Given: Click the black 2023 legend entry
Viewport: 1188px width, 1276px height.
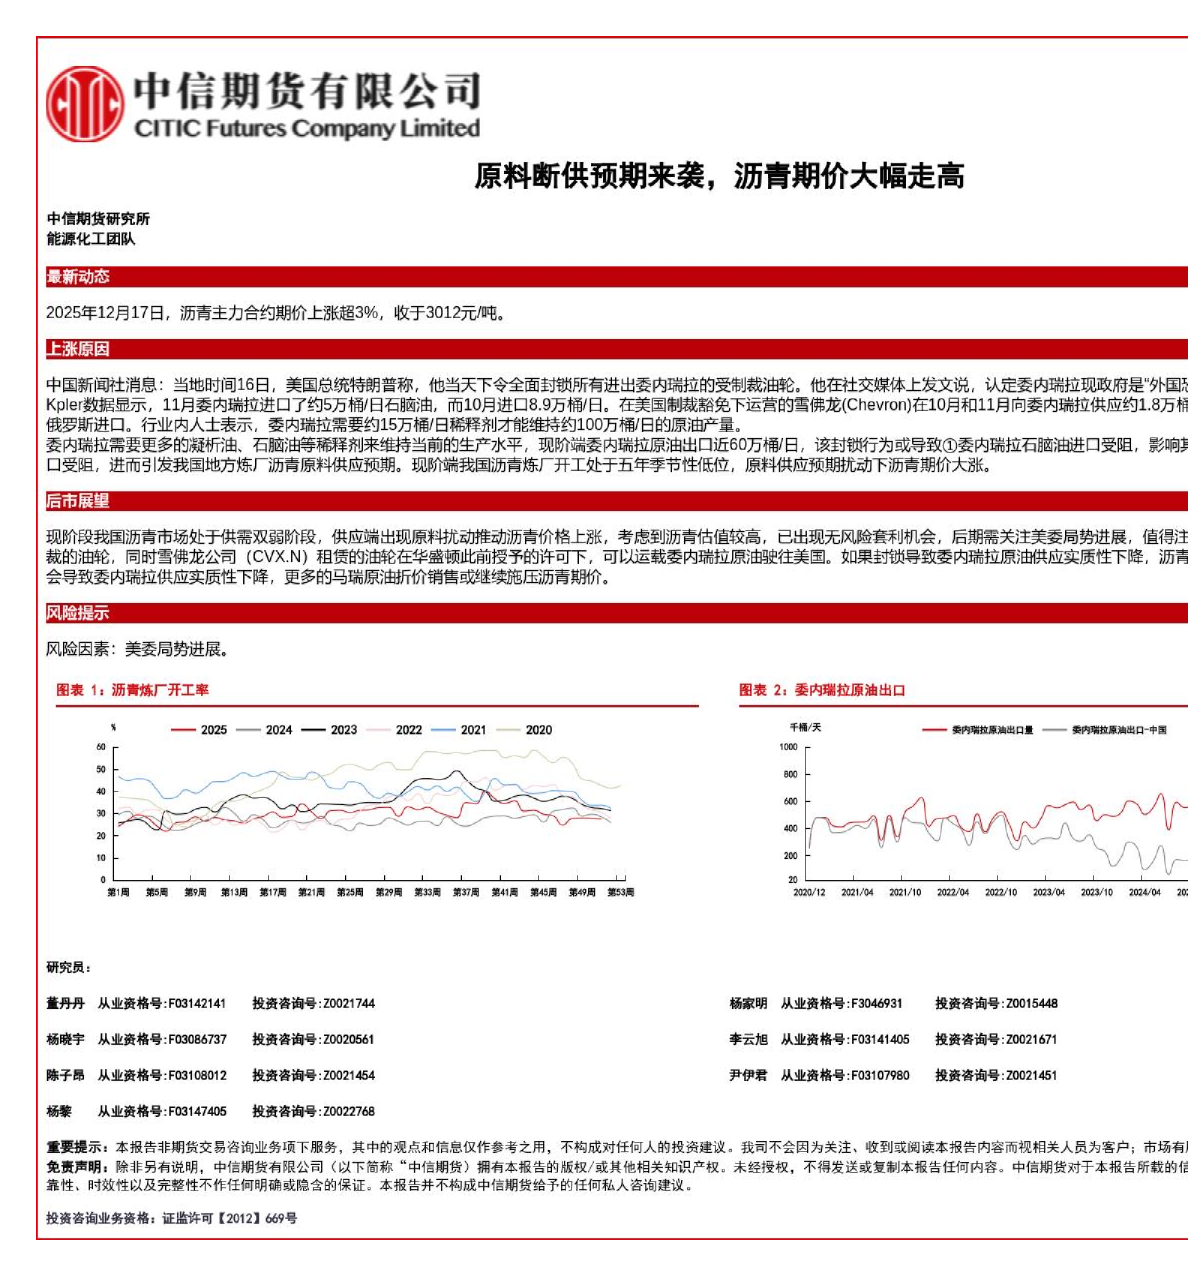Looking at the screenshot, I should pos(331,730).
